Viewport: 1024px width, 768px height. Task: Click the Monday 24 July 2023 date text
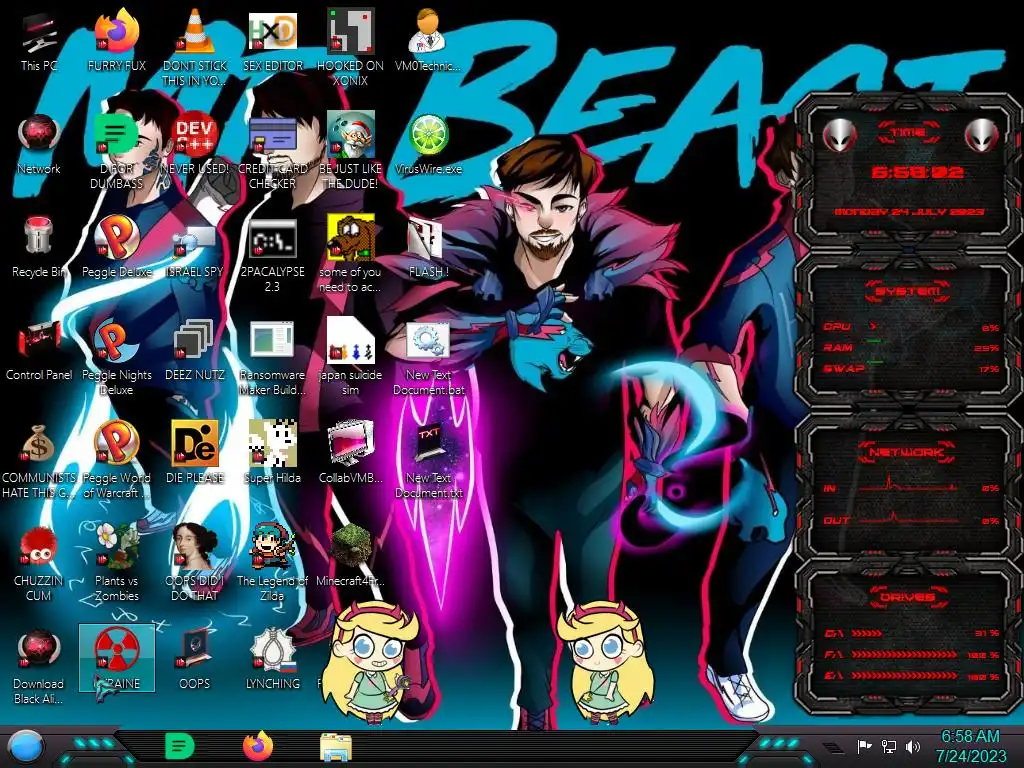[909, 212]
